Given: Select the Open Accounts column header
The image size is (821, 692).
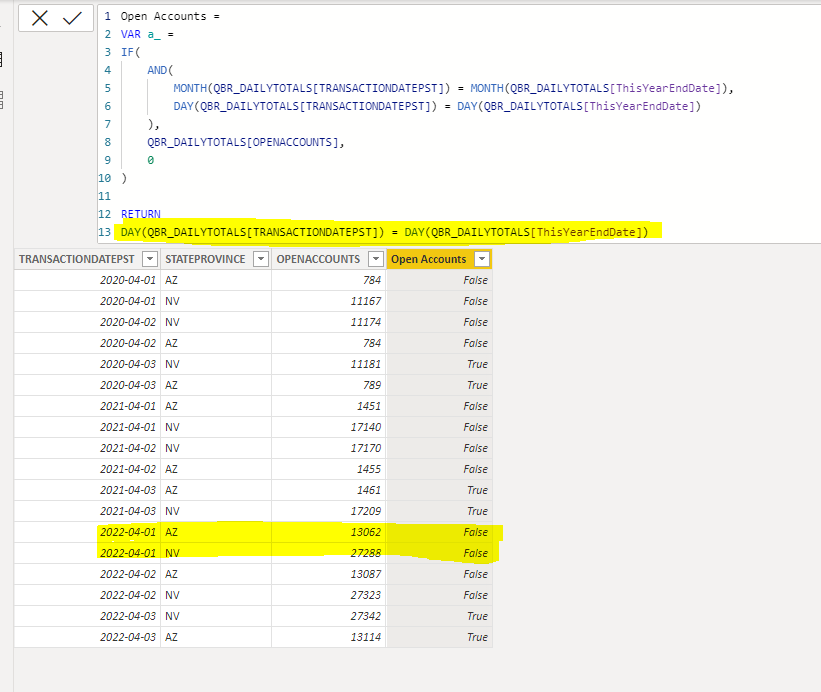Looking at the screenshot, I should pyautogui.click(x=428, y=259).
